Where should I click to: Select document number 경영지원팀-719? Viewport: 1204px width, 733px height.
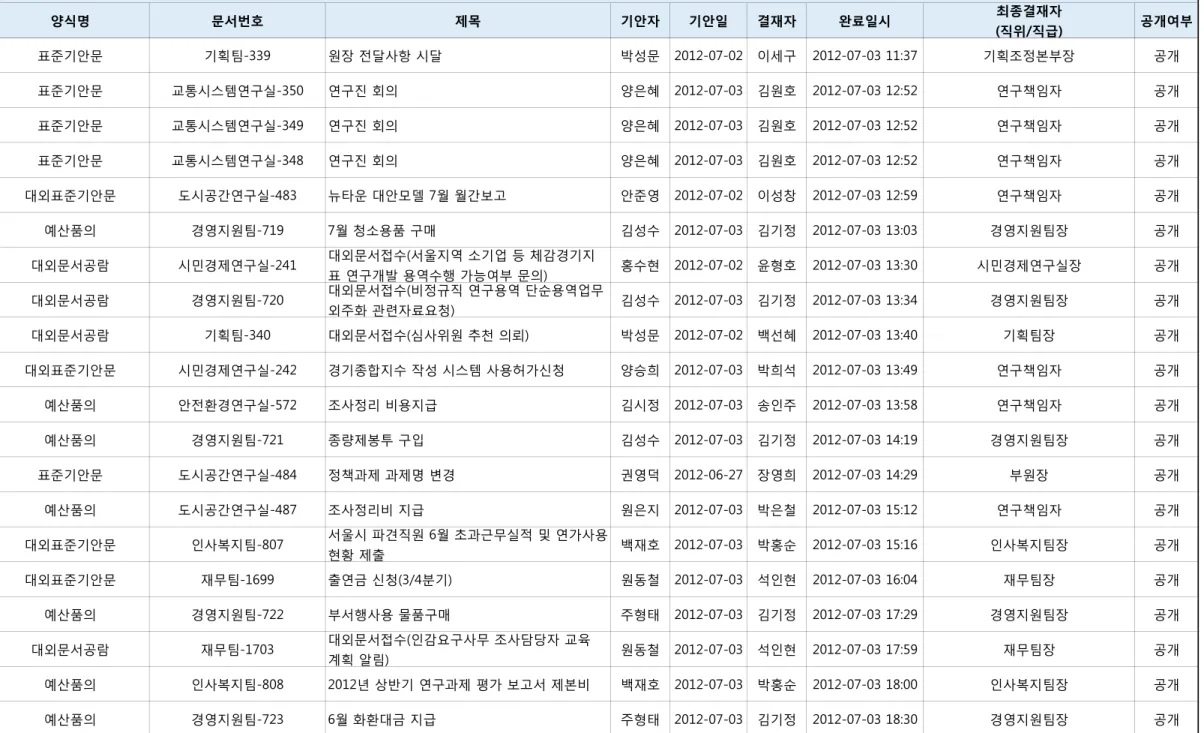tap(237, 231)
